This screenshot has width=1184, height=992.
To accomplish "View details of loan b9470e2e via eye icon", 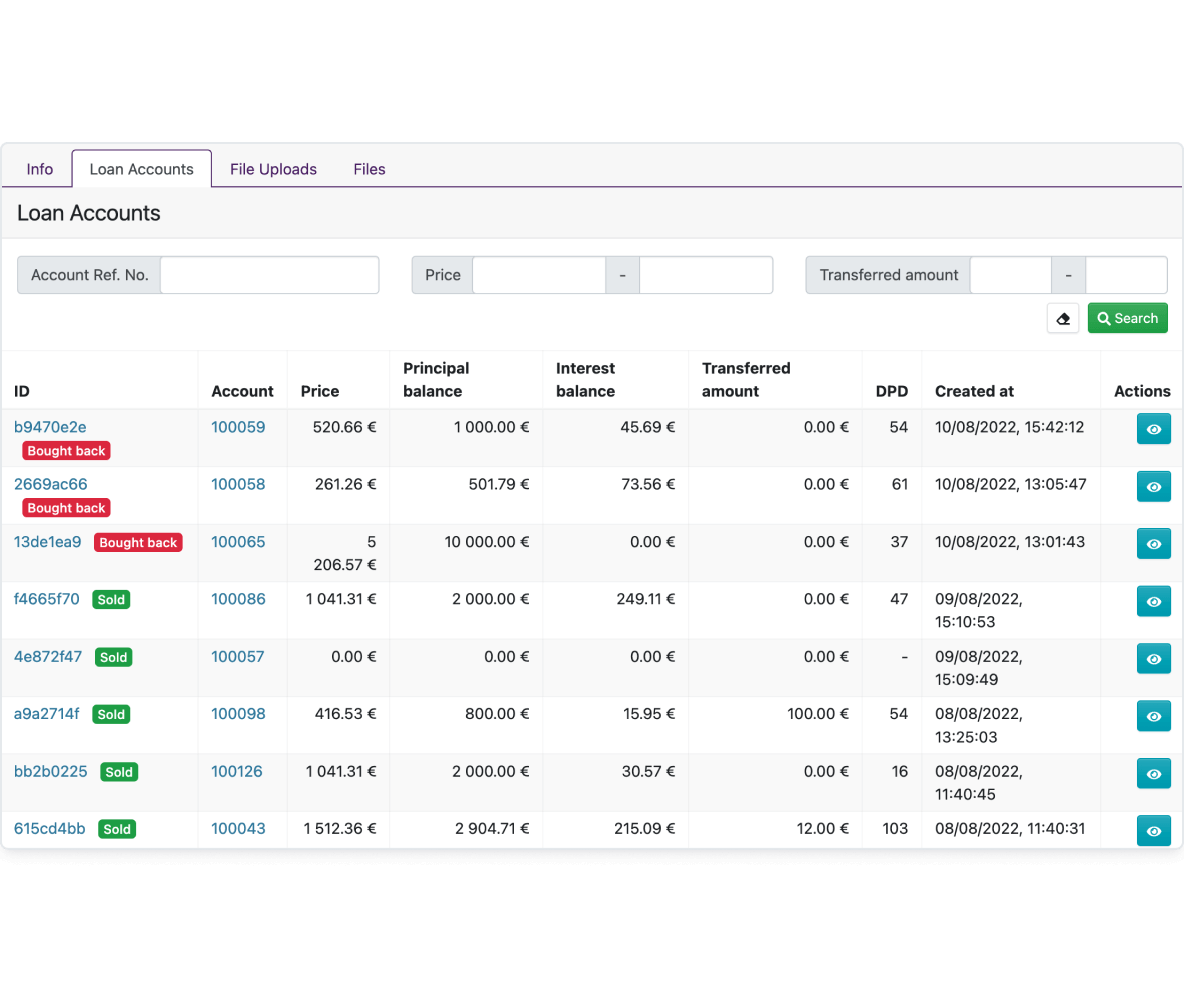I will (1153, 429).
